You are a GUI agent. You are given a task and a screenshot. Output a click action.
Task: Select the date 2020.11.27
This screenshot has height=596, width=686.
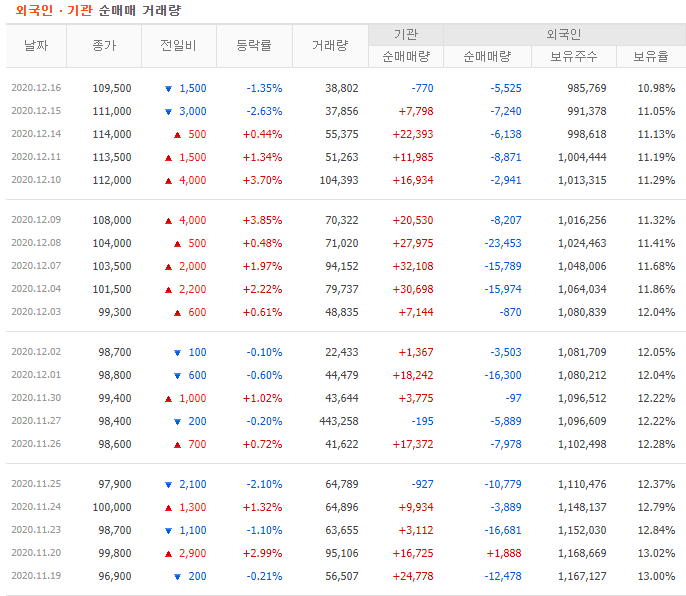36,421
